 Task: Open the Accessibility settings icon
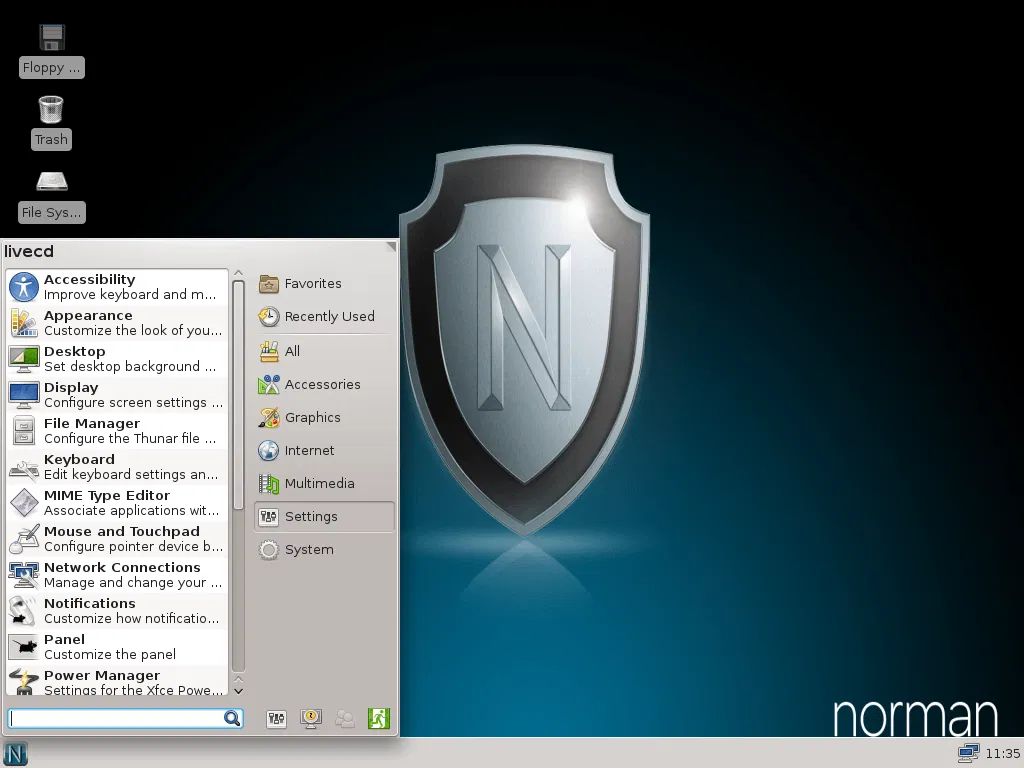click(x=24, y=287)
